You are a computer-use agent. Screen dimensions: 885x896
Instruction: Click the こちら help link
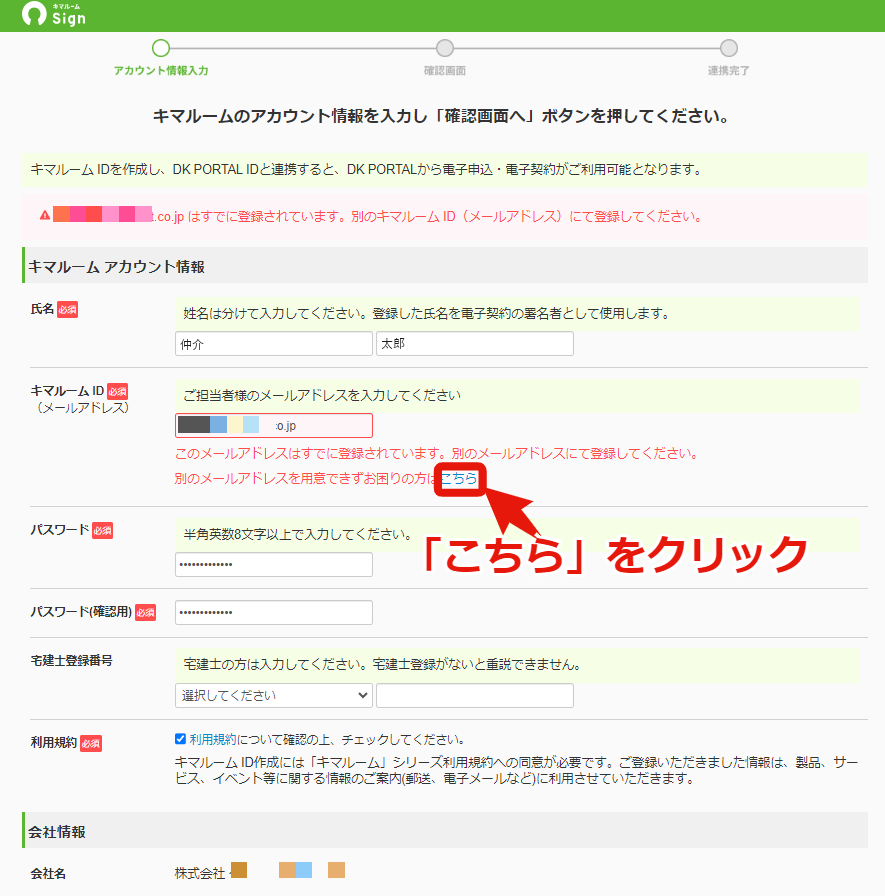coord(459,478)
